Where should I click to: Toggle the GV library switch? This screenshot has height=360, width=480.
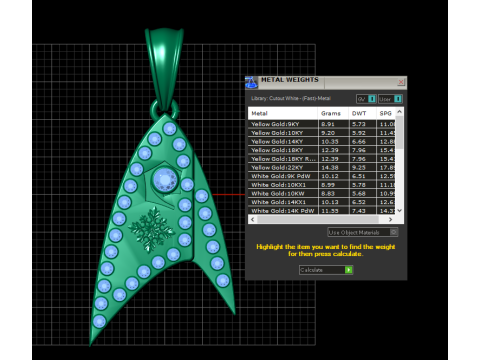coord(366,99)
